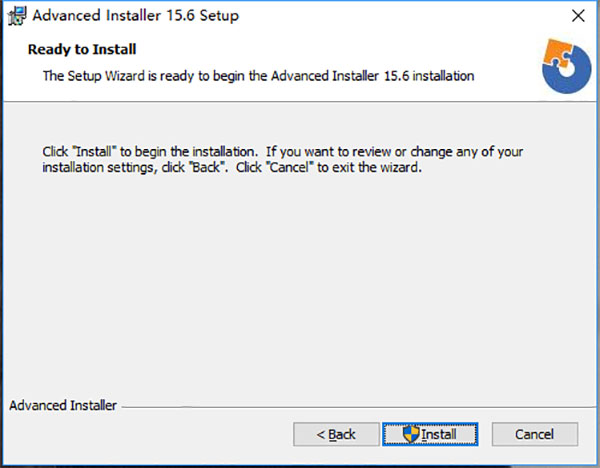Cancel the setup wizard
Image resolution: width=600 pixels, height=468 pixels.
tap(535, 434)
